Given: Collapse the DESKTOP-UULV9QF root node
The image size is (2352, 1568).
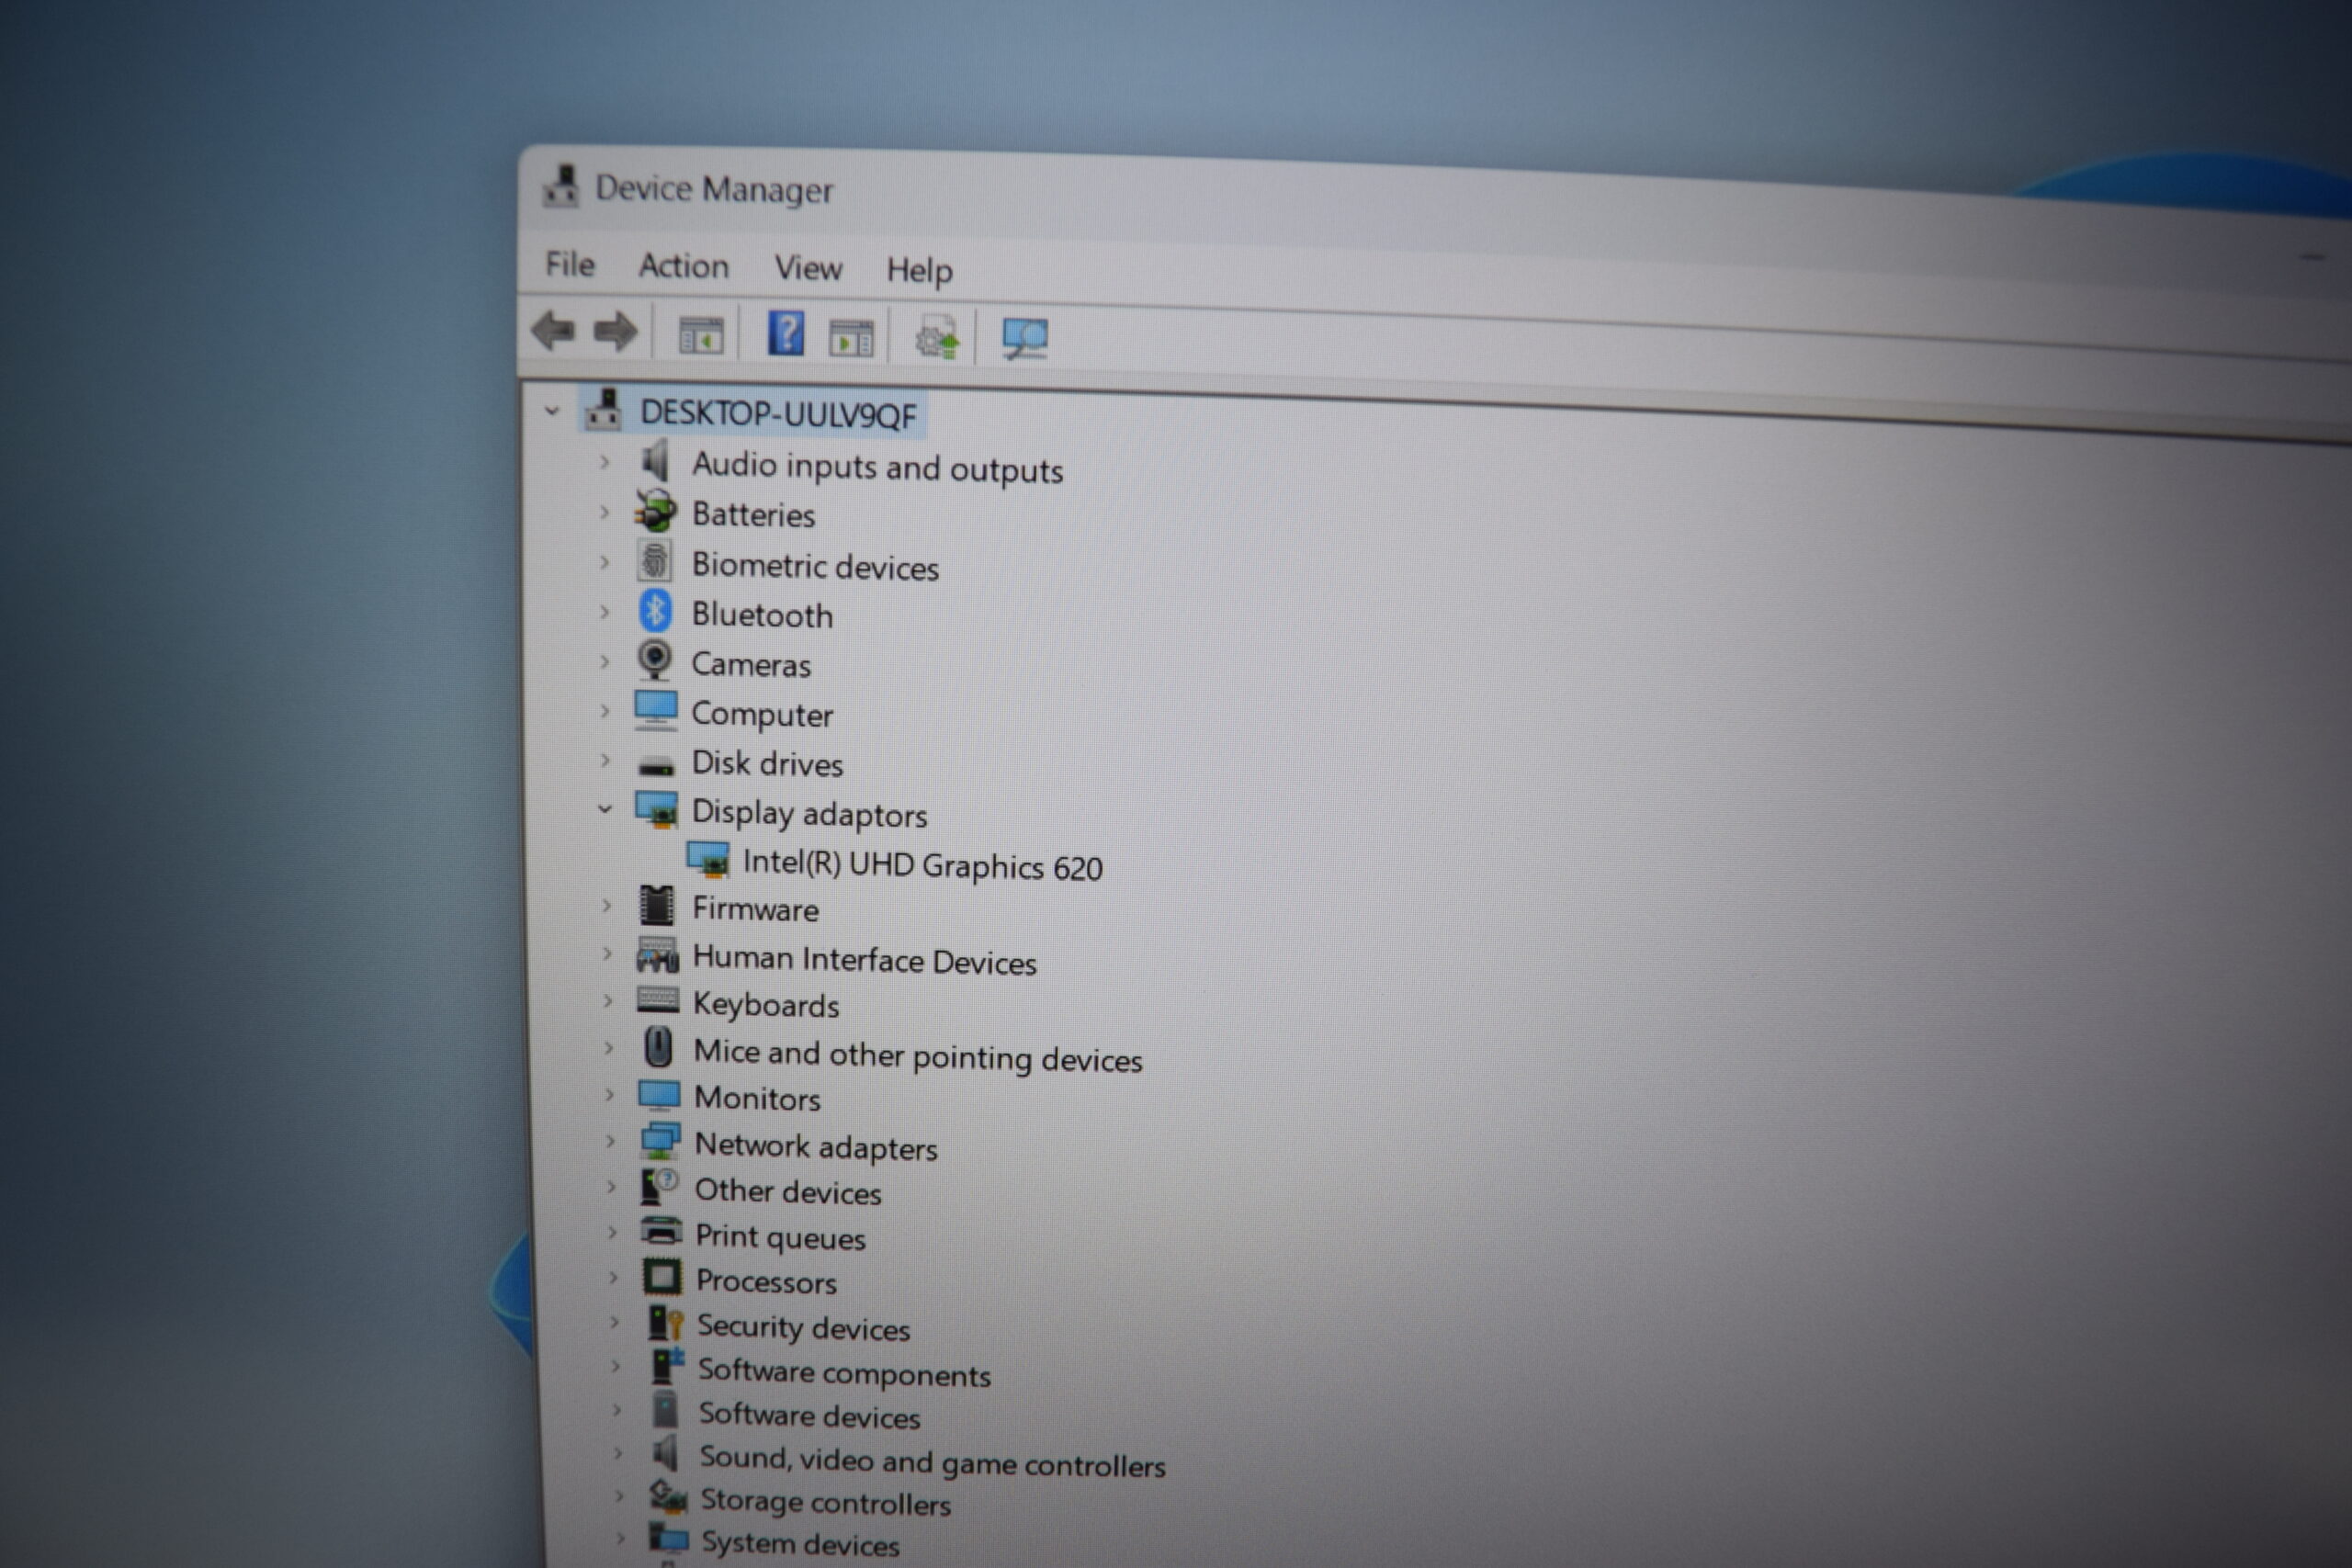Looking at the screenshot, I should tap(551, 410).
